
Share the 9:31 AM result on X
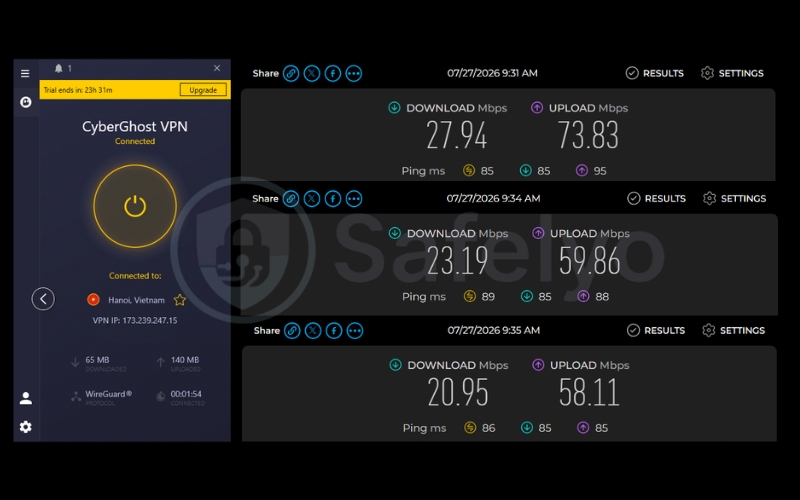point(312,73)
